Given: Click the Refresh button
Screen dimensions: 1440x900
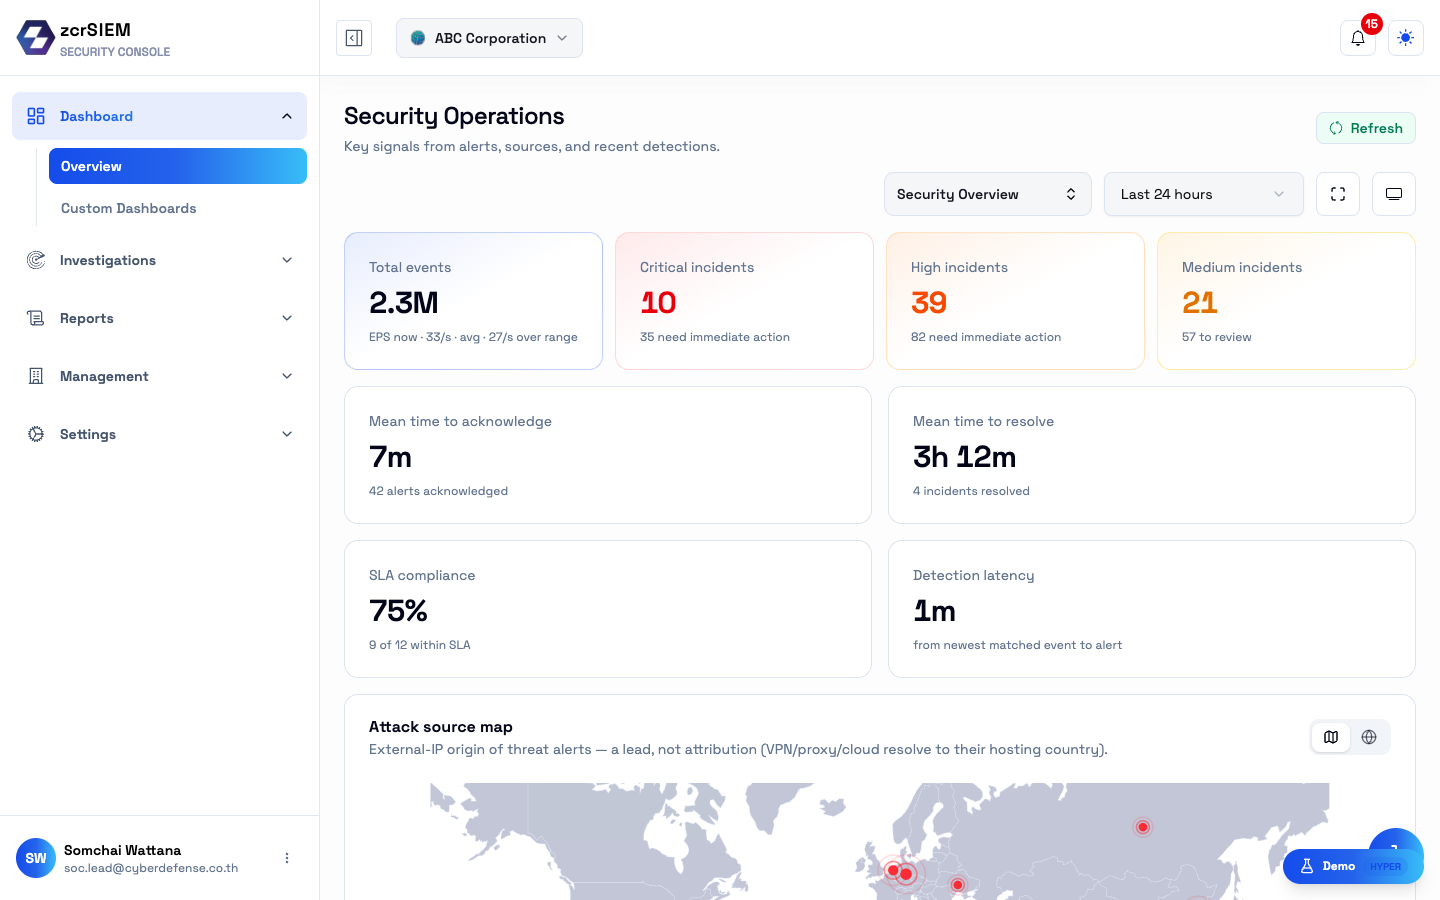Looking at the screenshot, I should [x=1366, y=128].
